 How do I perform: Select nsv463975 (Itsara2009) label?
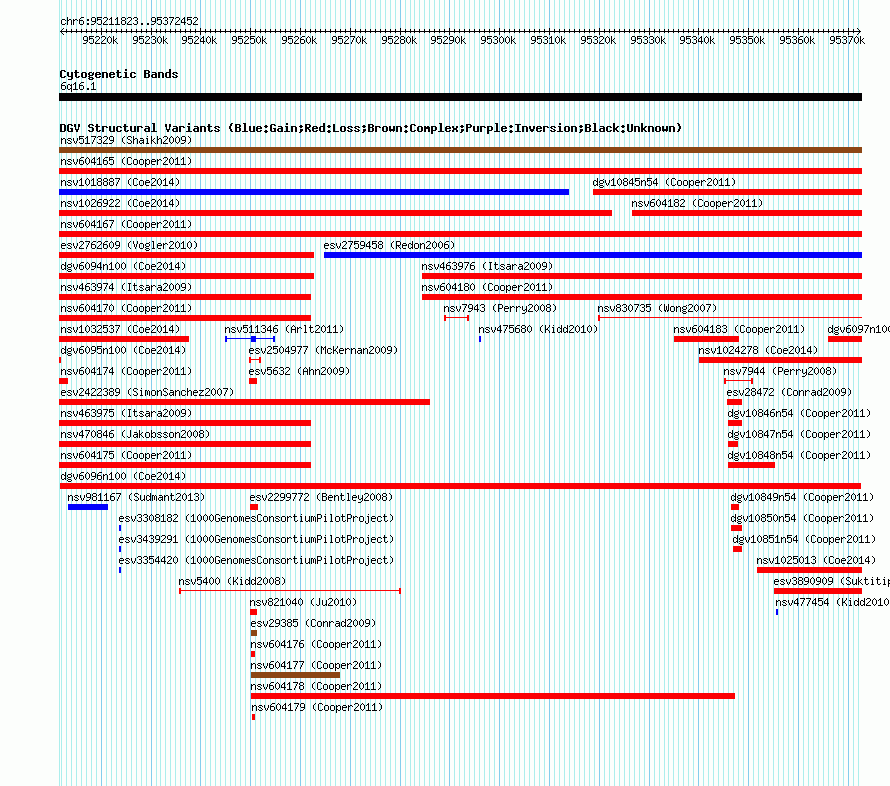(126, 413)
